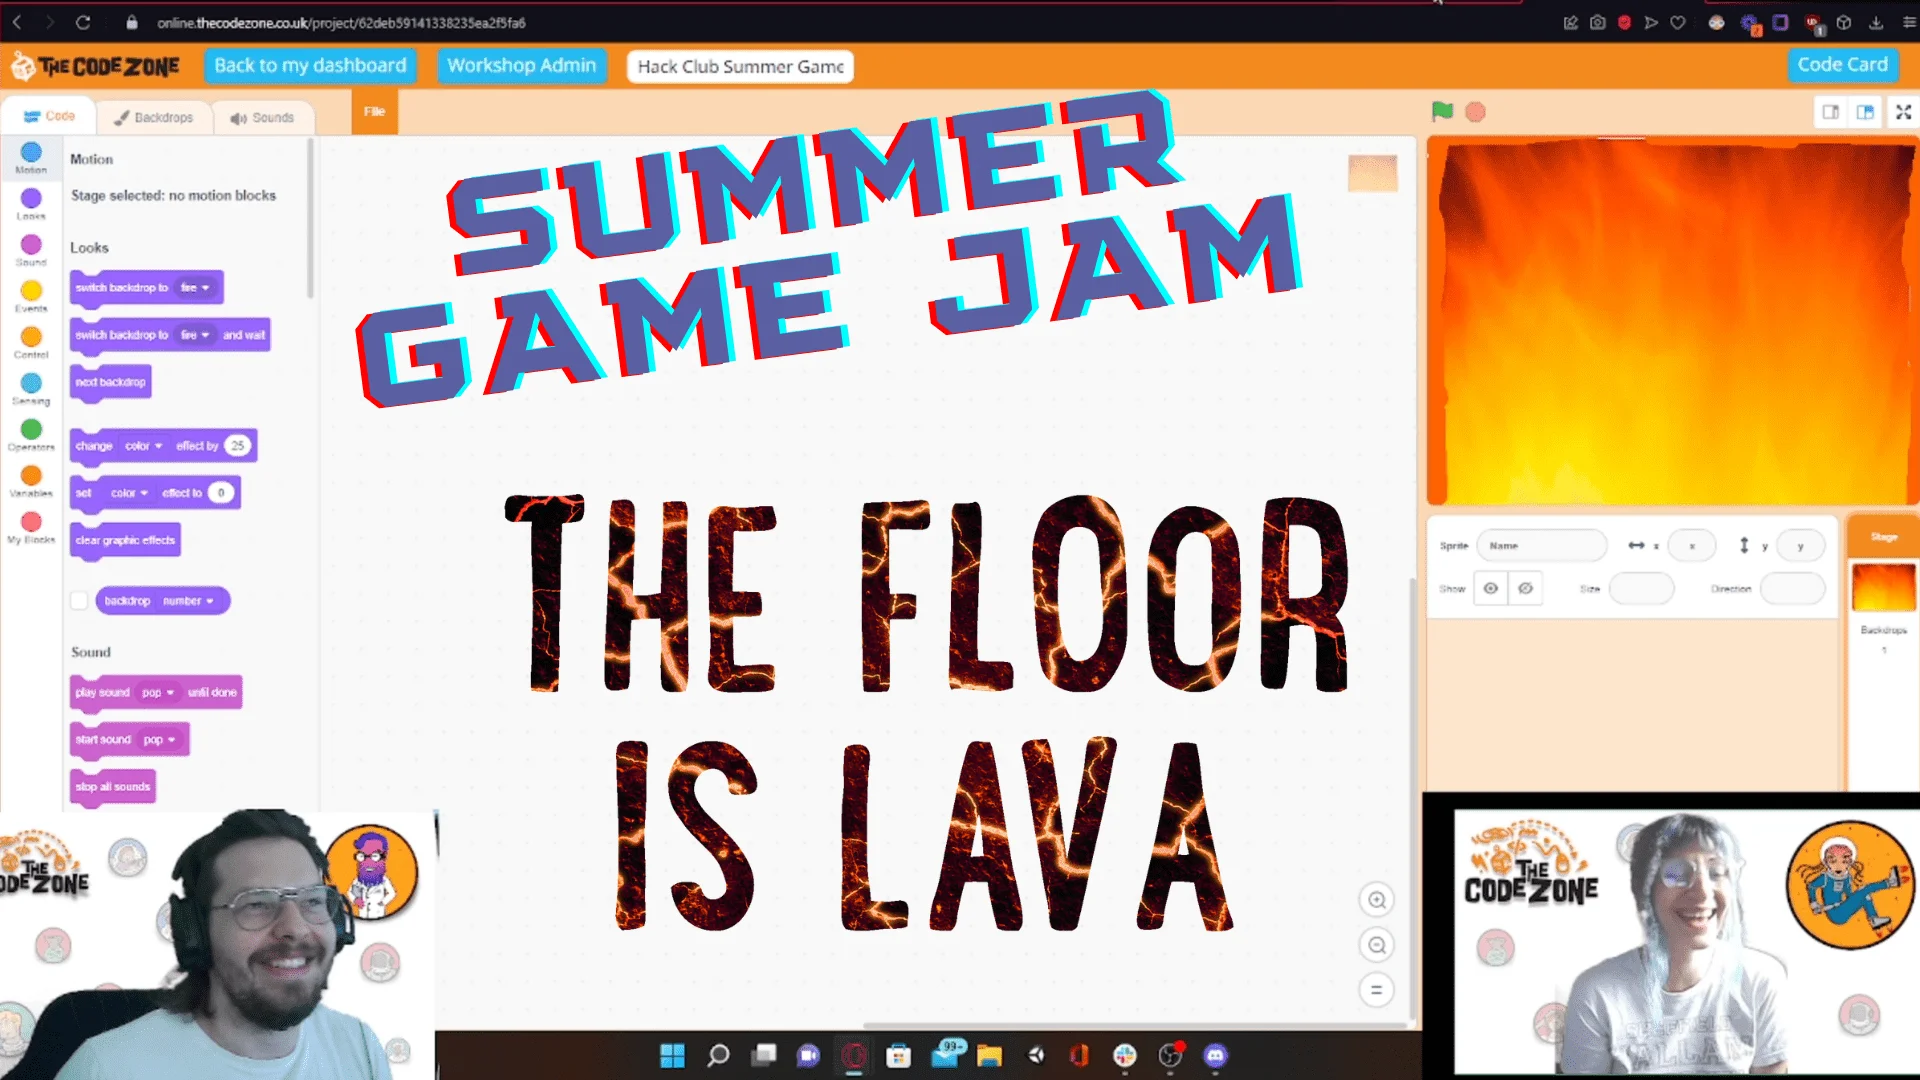Screen dimensions: 1920x1080
Task: Toggle sprite visibility eye icon
Action: click(x=1489, y=588)
